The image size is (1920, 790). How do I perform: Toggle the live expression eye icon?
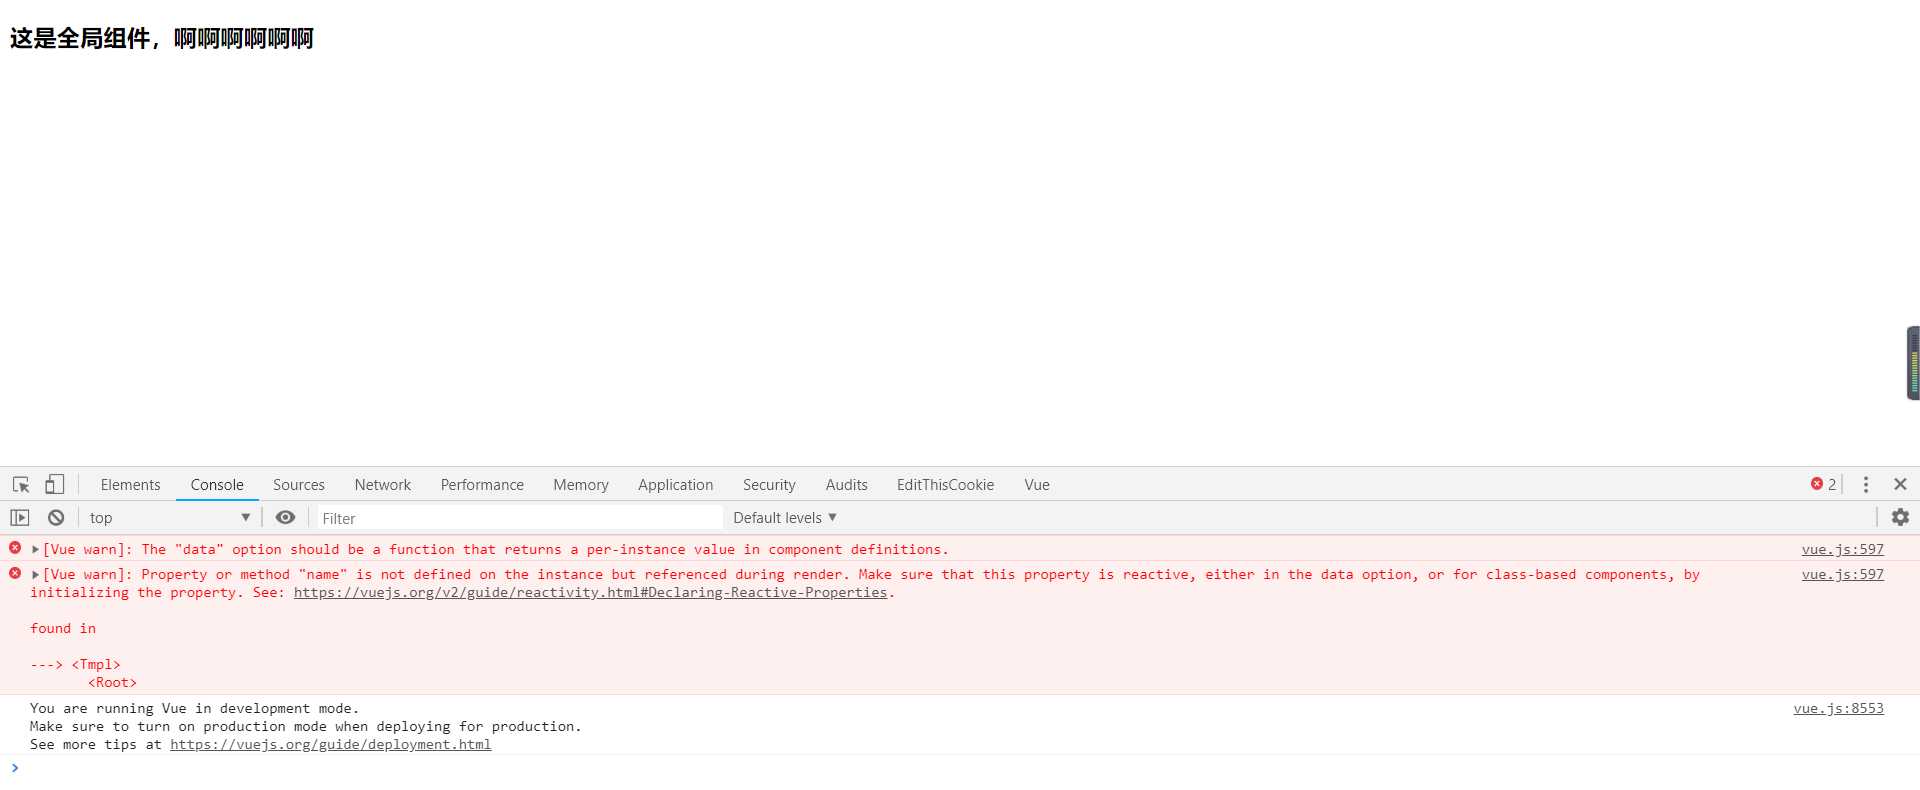click(285, 518)
